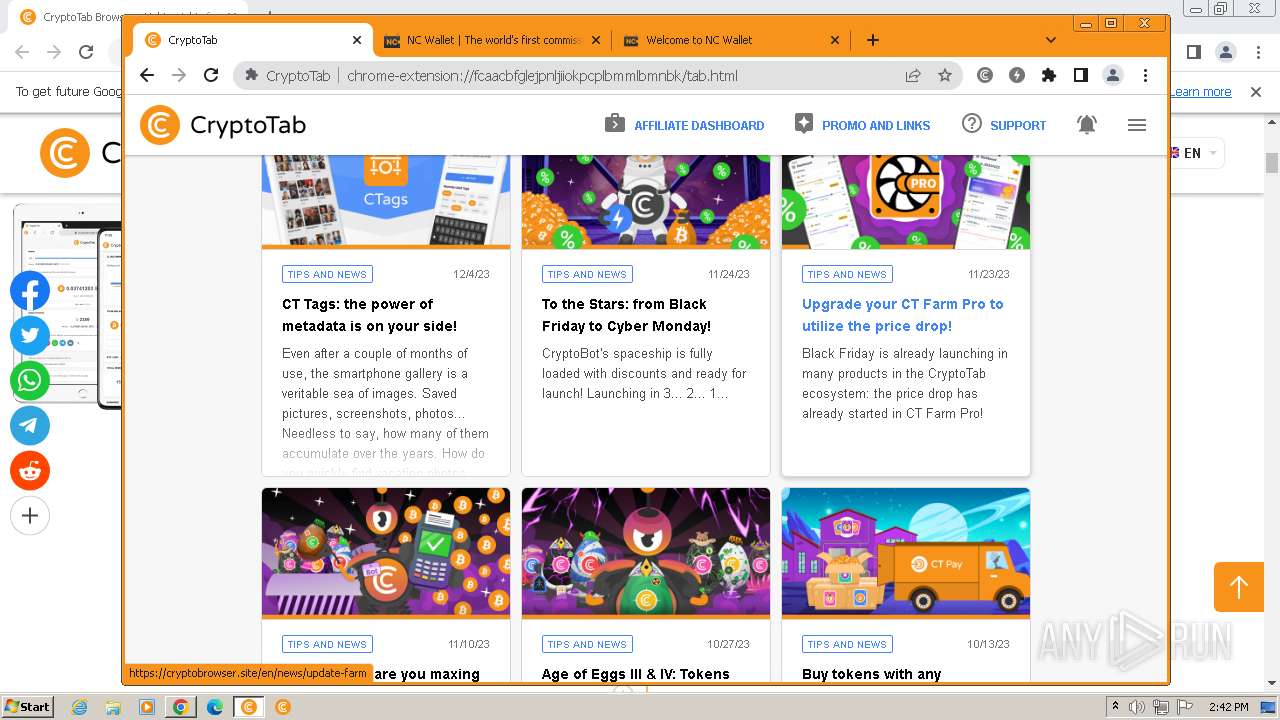Open article Upgrade your CT Farm Pro
The height and width of the screenshot is (720, 1280).
(902, 315)
